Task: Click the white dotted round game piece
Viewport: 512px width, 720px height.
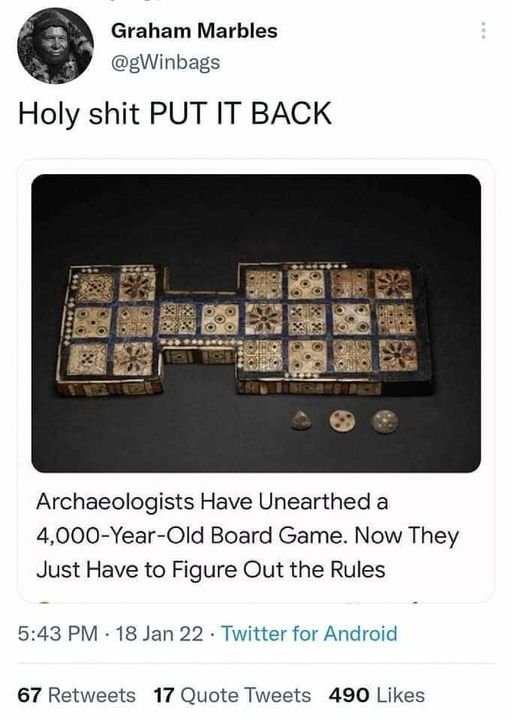Action: tap(343, 421)
